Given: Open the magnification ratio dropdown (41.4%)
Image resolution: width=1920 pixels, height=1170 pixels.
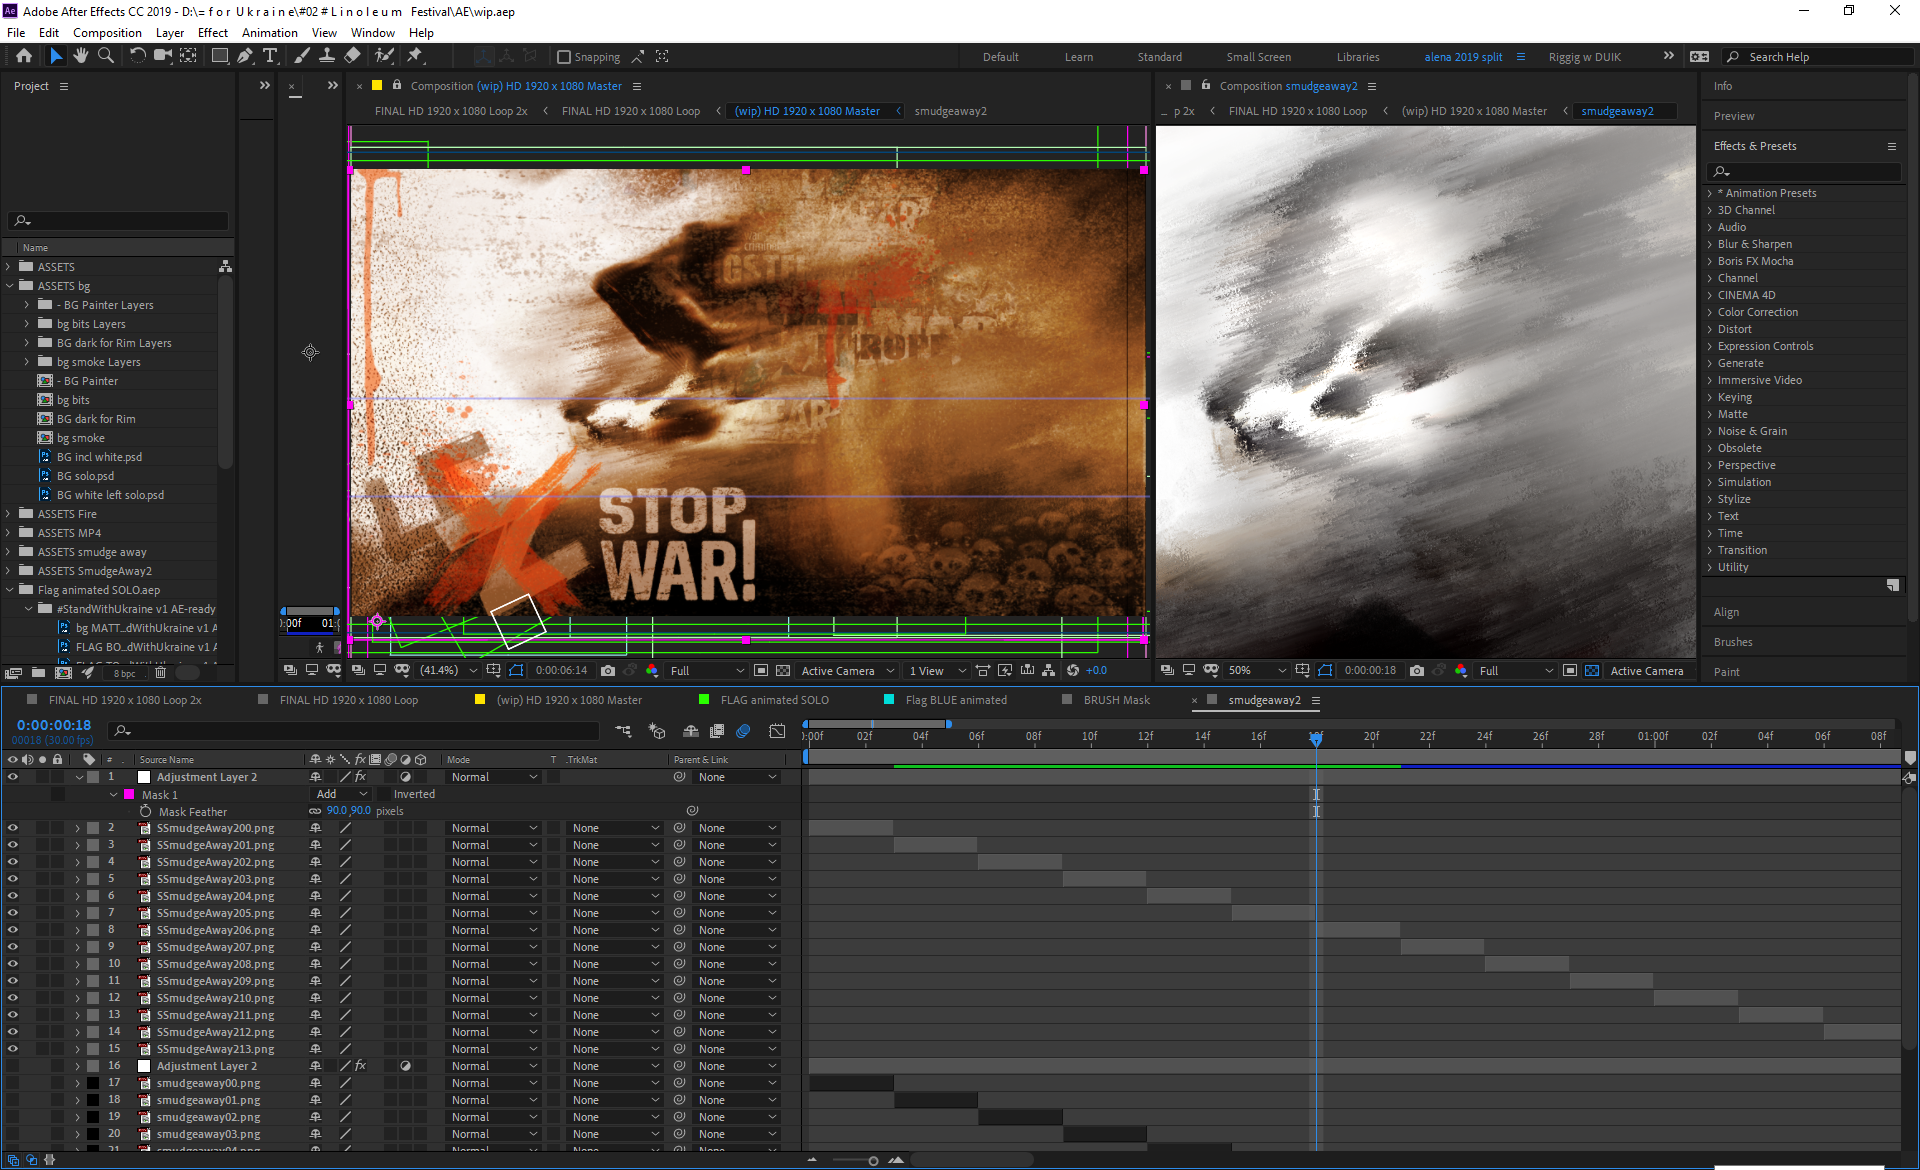Looking at the screenshot, I should tap(447, 671).
